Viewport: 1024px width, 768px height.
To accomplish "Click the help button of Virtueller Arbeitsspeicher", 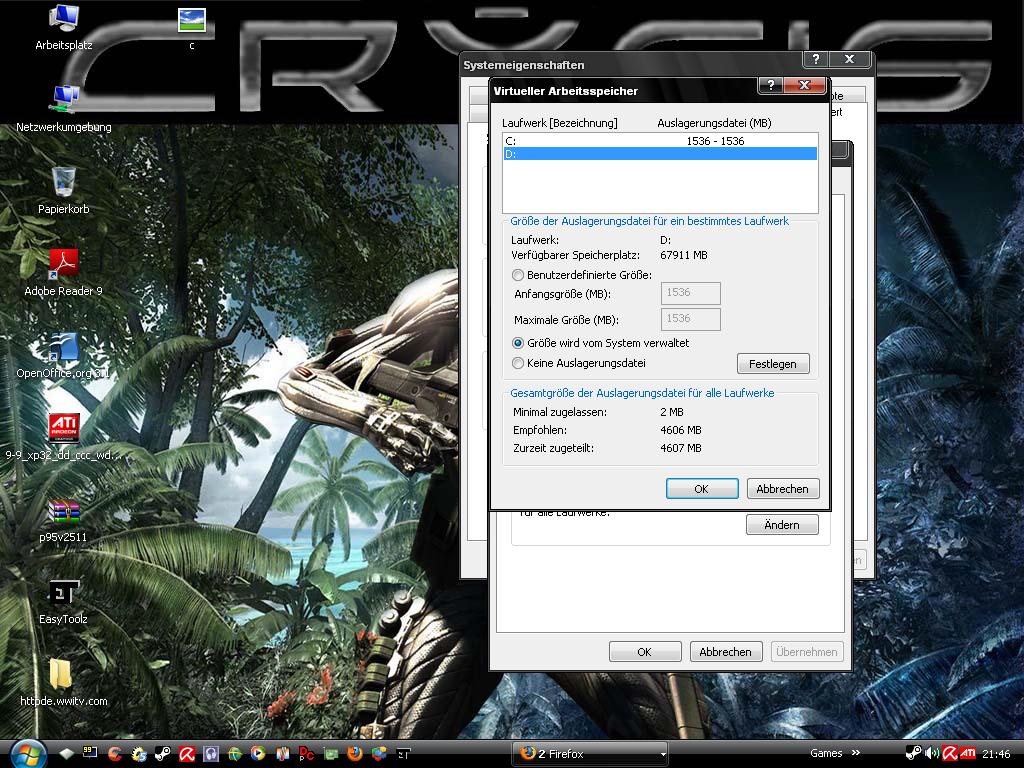I will (771, 85).
